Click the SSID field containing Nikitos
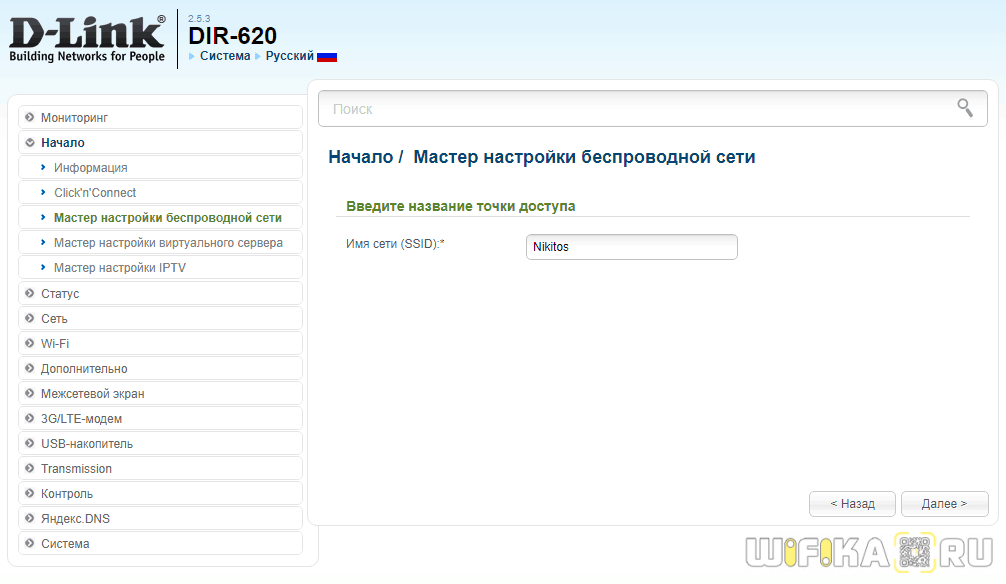This screenshot has width=1006, height=584. pos(631,246)
